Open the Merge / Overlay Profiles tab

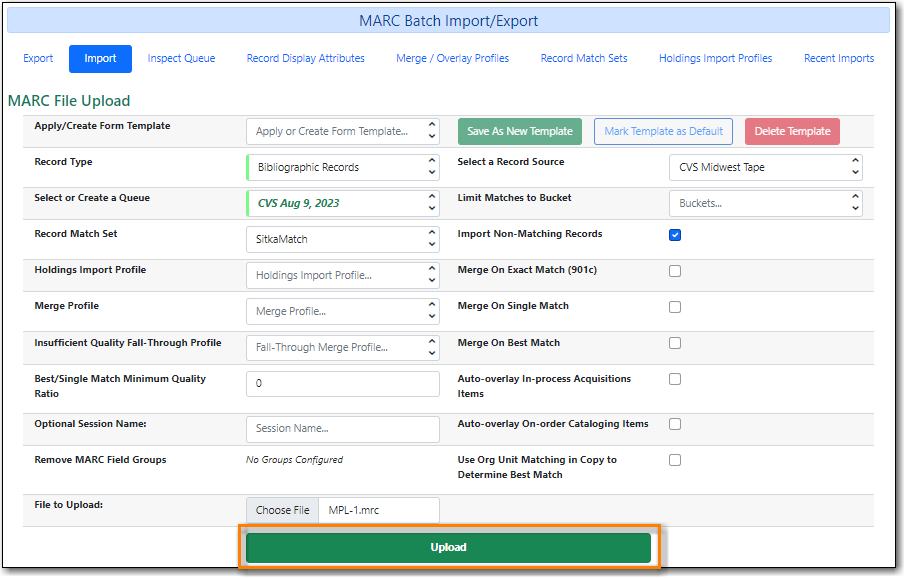[x=452, y=58]
